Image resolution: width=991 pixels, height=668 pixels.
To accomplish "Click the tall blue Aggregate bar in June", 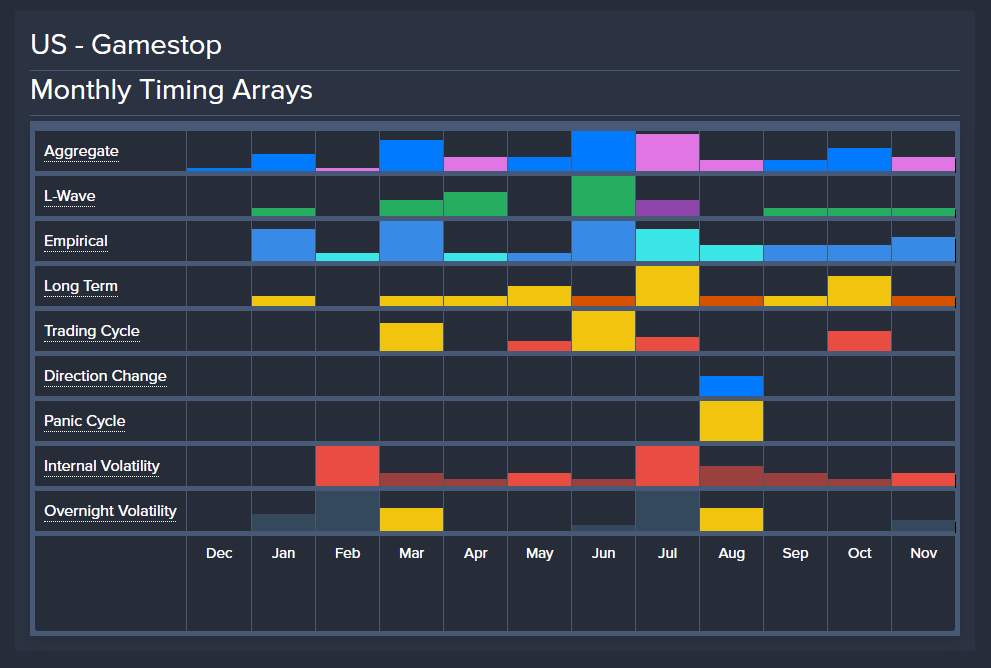I will [x=604, y=151].
